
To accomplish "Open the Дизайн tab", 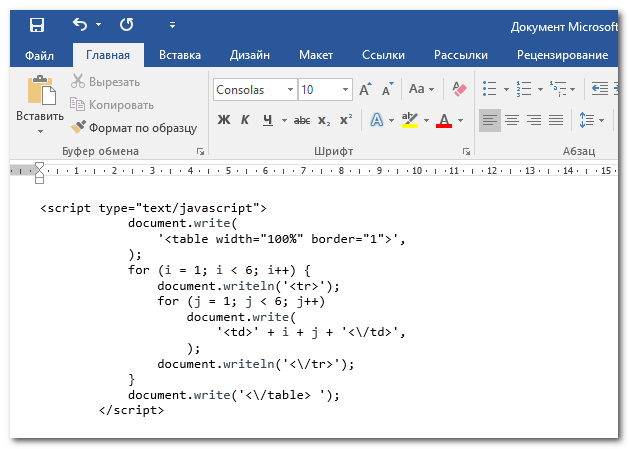I will tap(250, 55).
